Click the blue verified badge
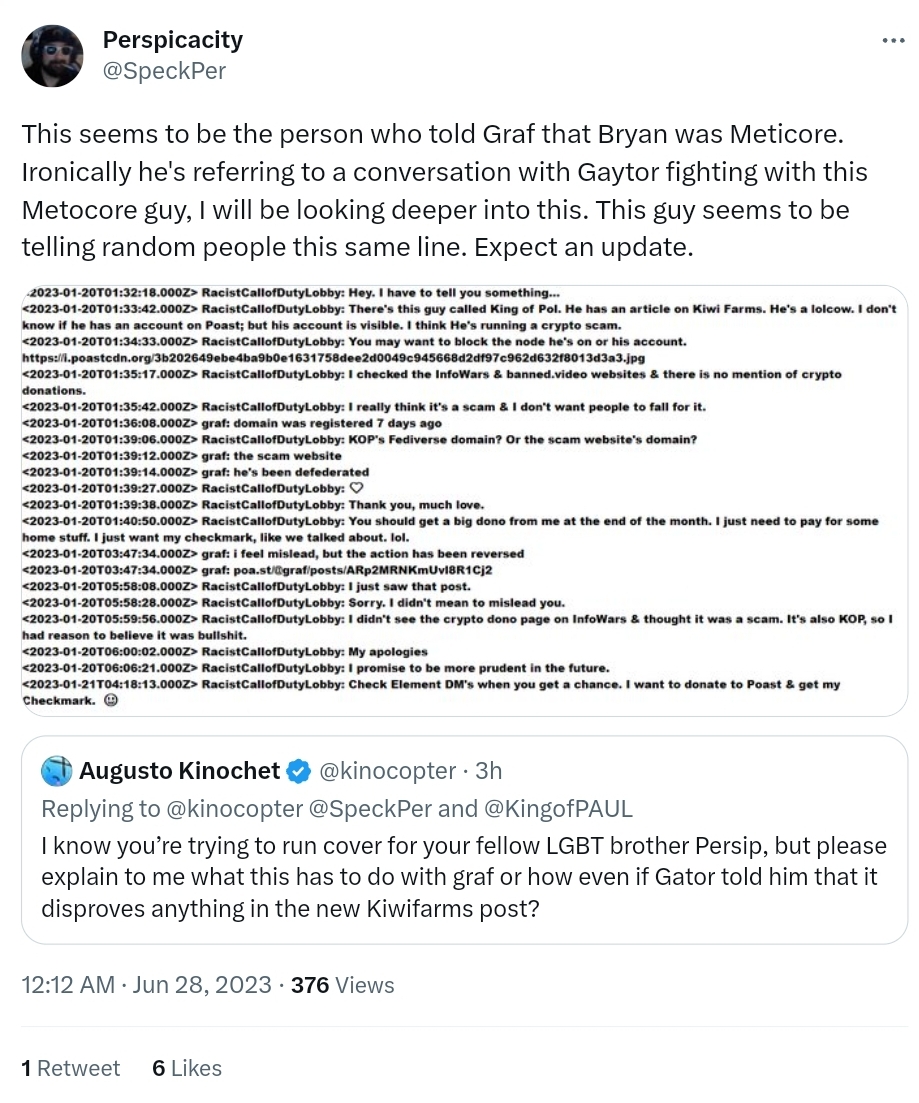Image resolution: width=919 pixels, height=1103 pixels. tap(298, 771)
